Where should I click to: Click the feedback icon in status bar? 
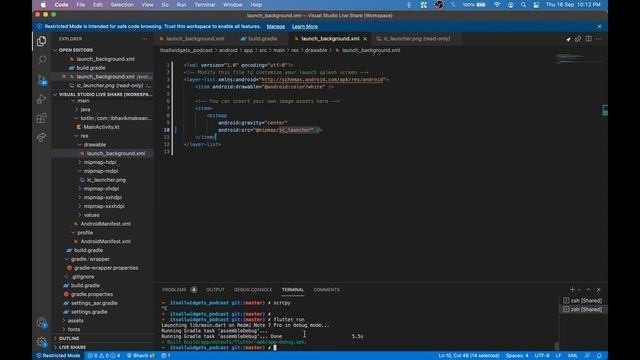click(587, 356)
